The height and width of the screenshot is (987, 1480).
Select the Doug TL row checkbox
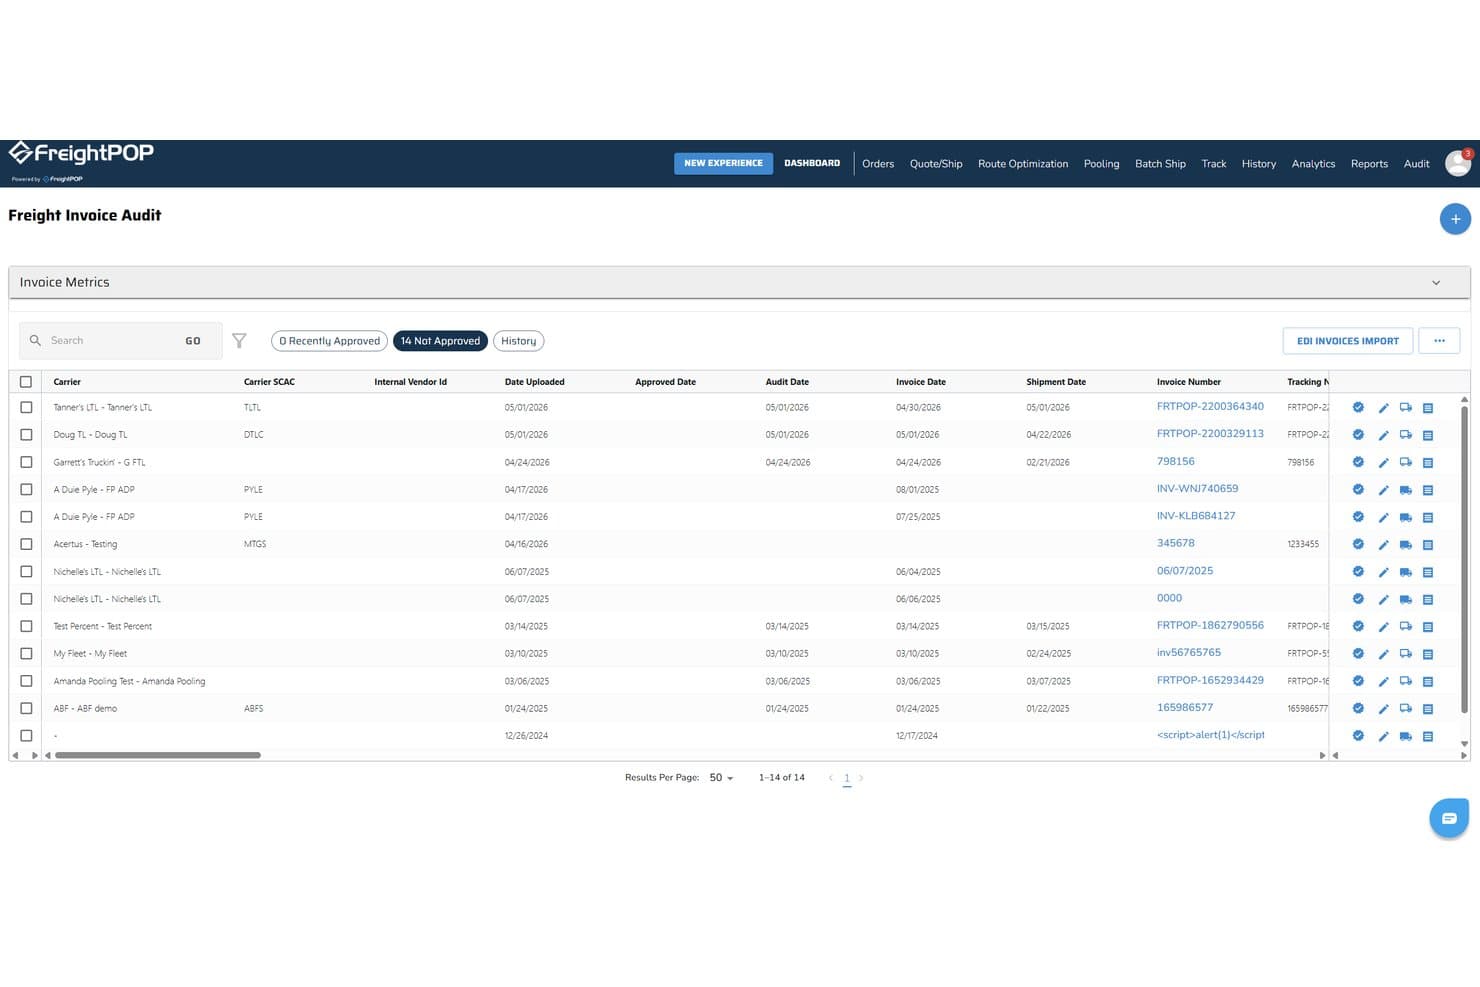(26, 435)
